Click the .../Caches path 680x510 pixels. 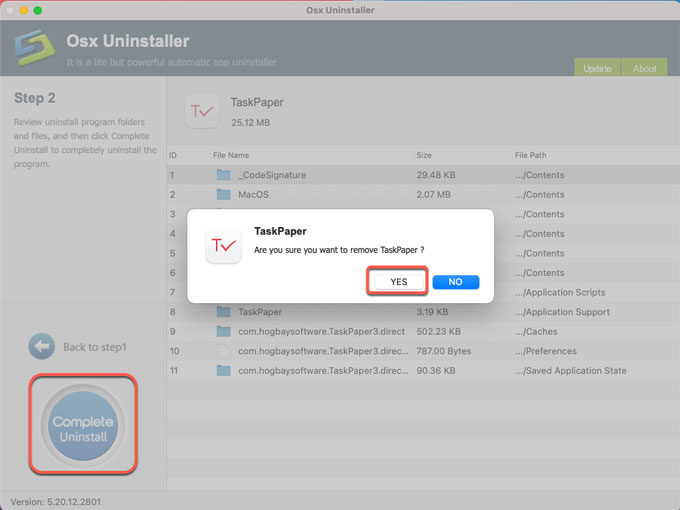click(x=536, y=331)
